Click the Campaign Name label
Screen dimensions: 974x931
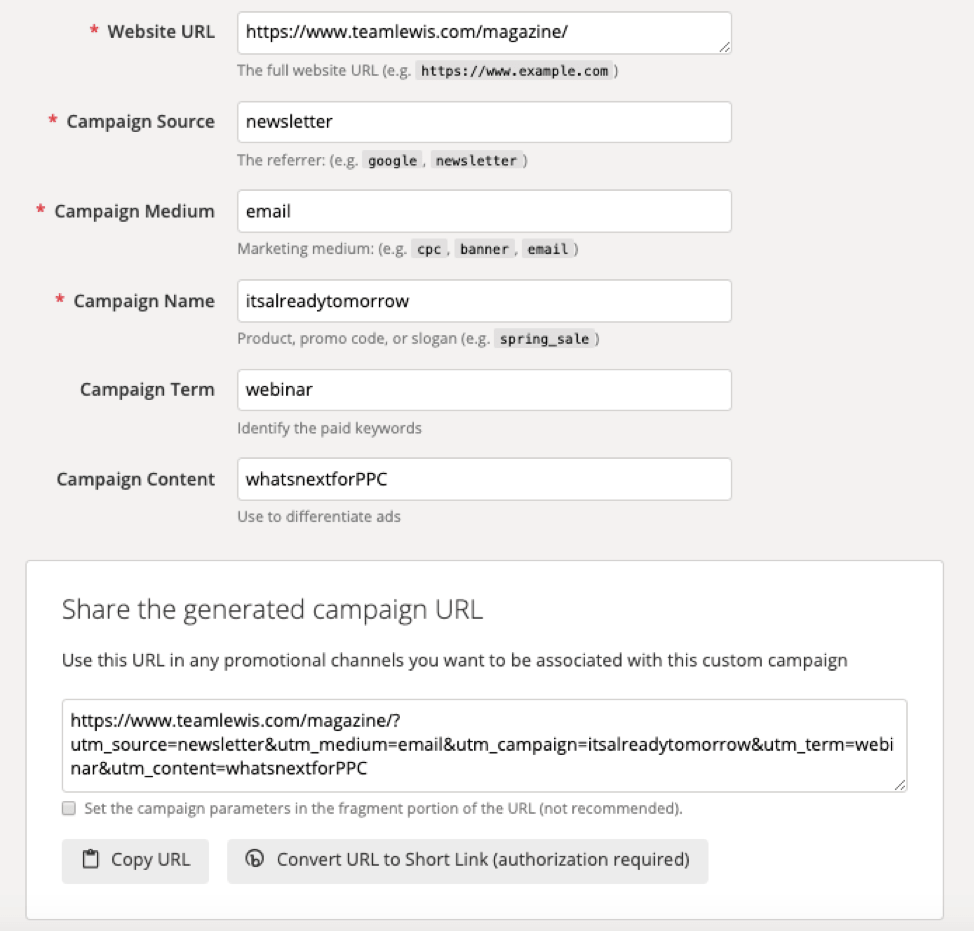[x=144, y=301]
